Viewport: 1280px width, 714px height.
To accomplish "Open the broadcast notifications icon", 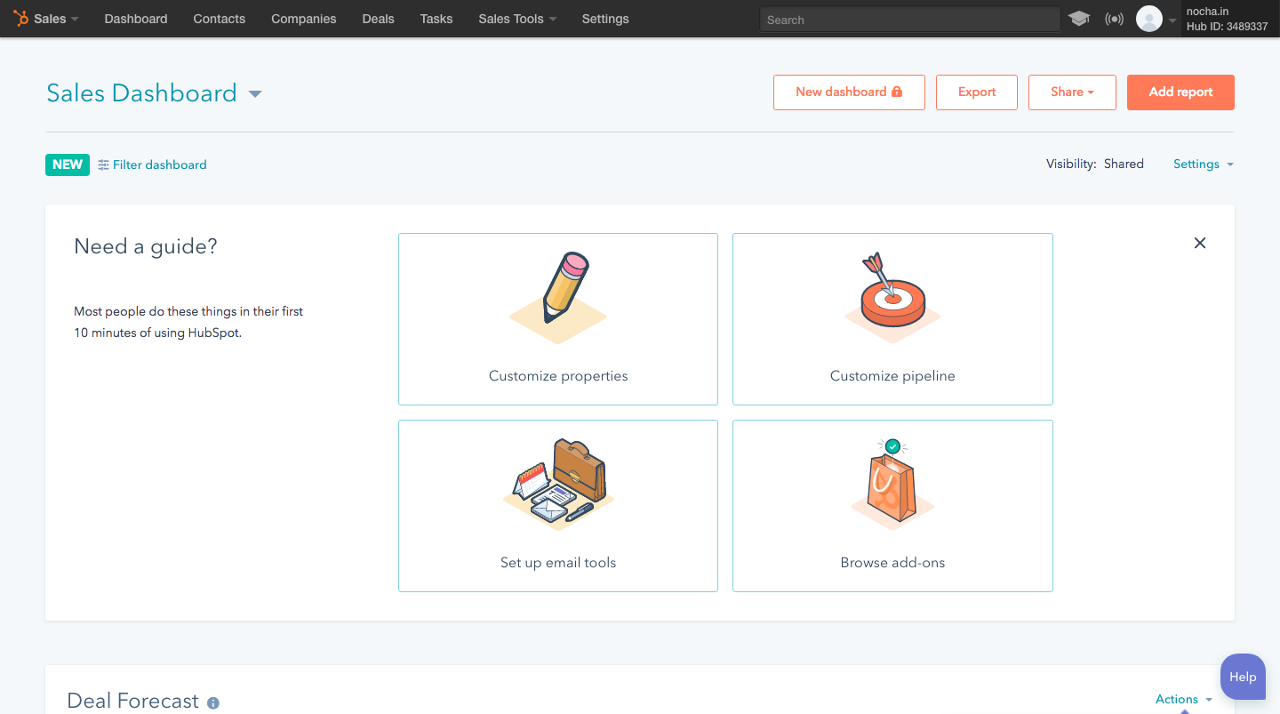I will tap(1114, 19).
